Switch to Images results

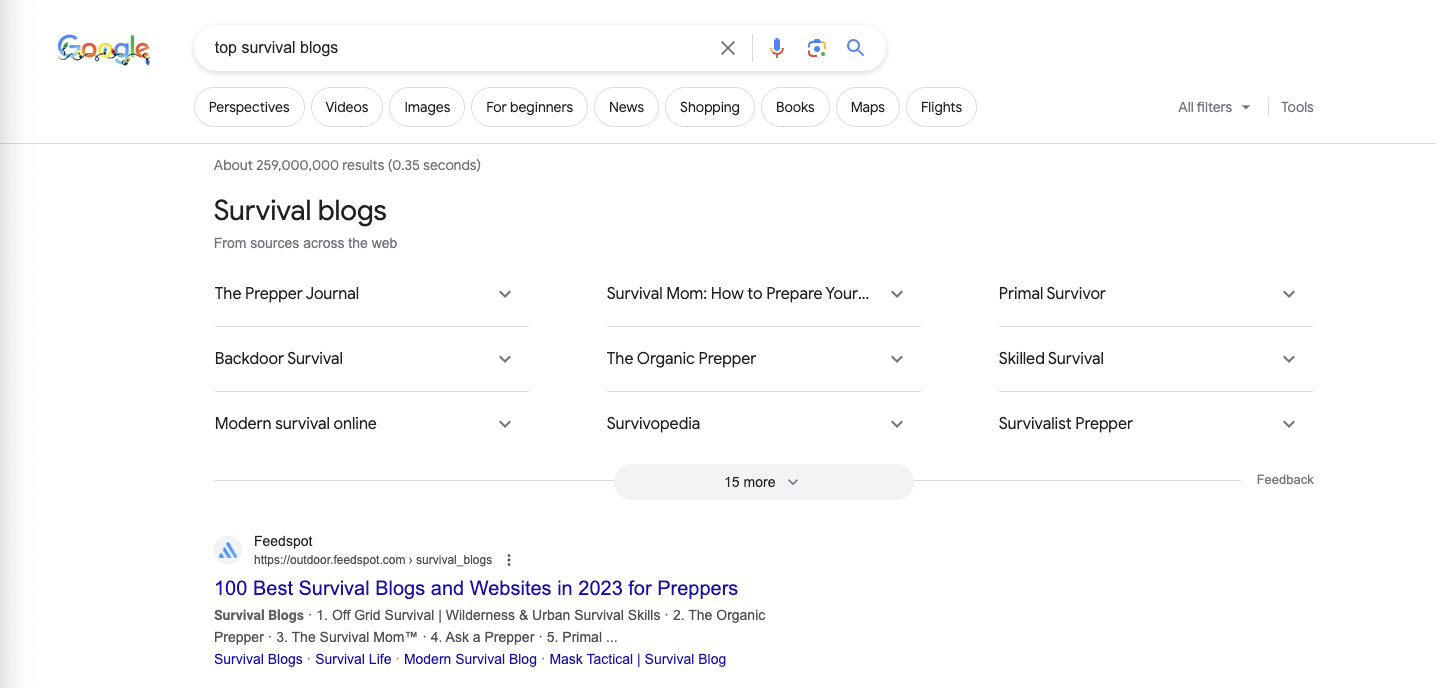[427, 107]
